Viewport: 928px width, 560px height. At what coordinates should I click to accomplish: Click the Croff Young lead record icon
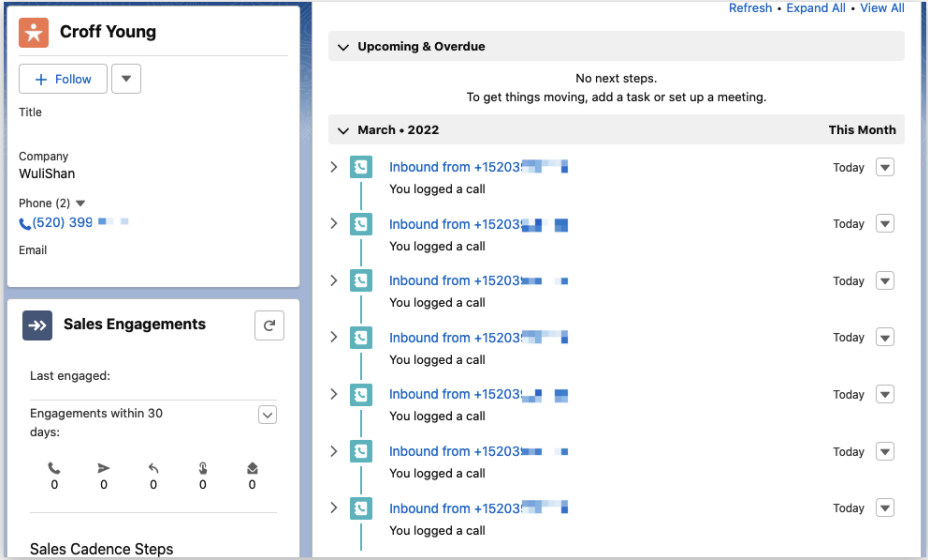click(x=34, y=33)
